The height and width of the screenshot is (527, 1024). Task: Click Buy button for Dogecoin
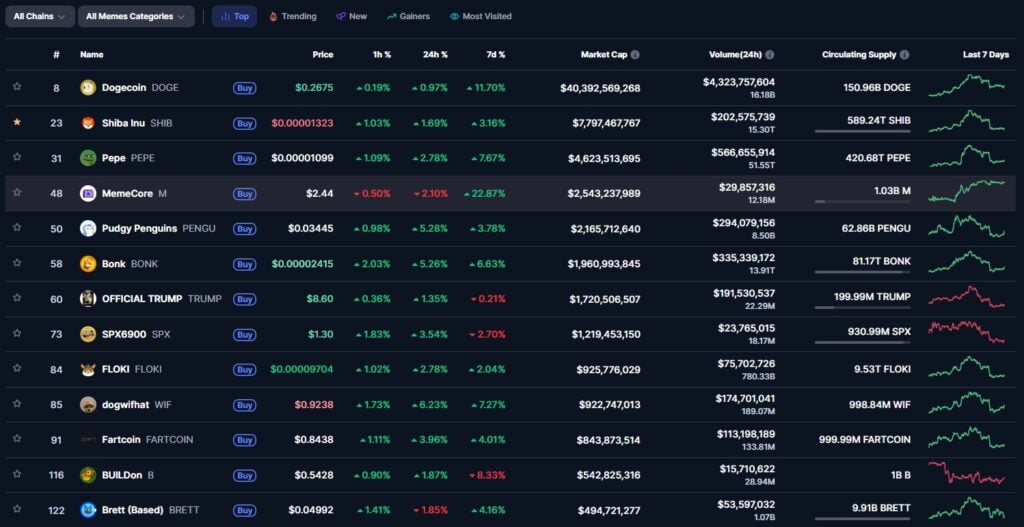[244, 88]
